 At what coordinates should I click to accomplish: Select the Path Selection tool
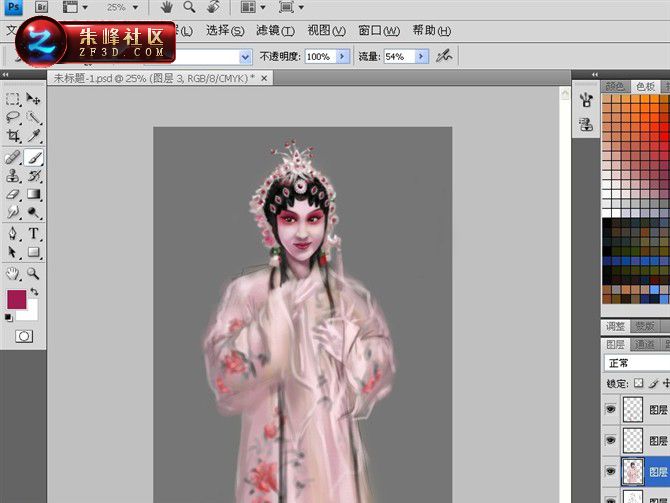point(12,252)
